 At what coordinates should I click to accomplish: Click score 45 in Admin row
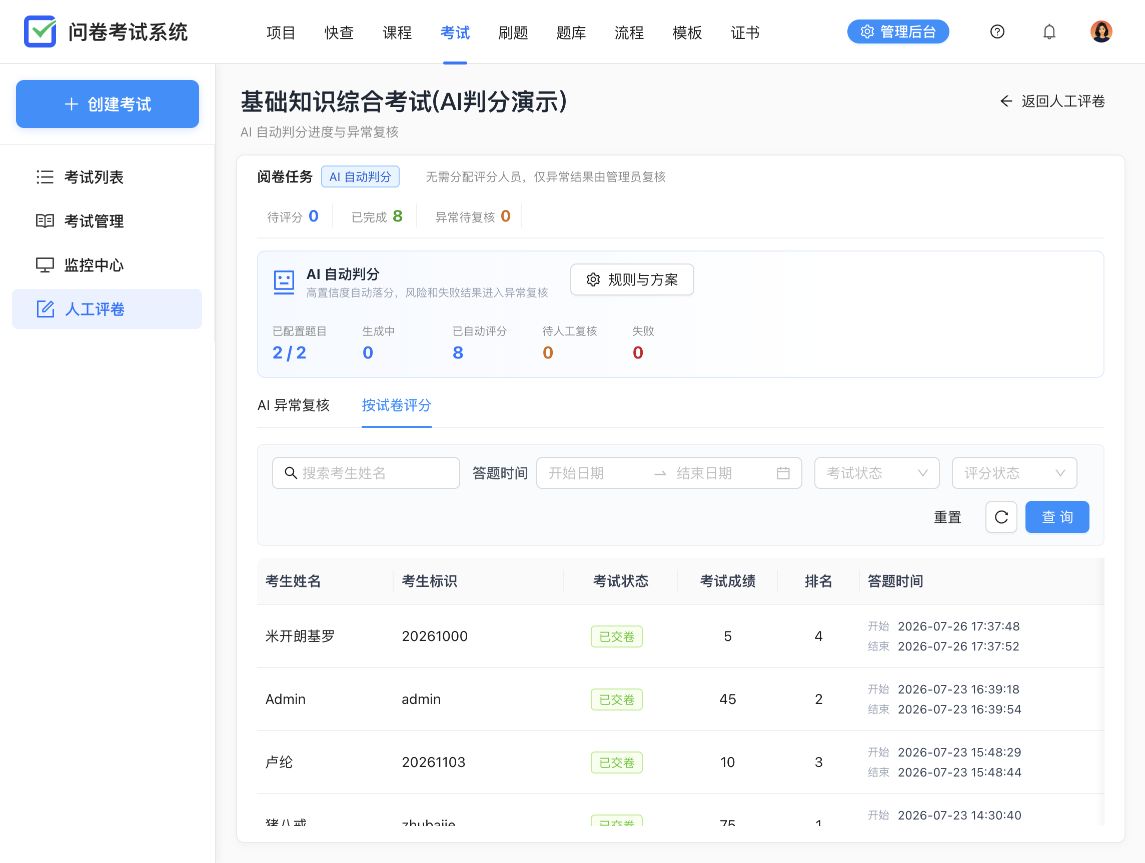727,699
